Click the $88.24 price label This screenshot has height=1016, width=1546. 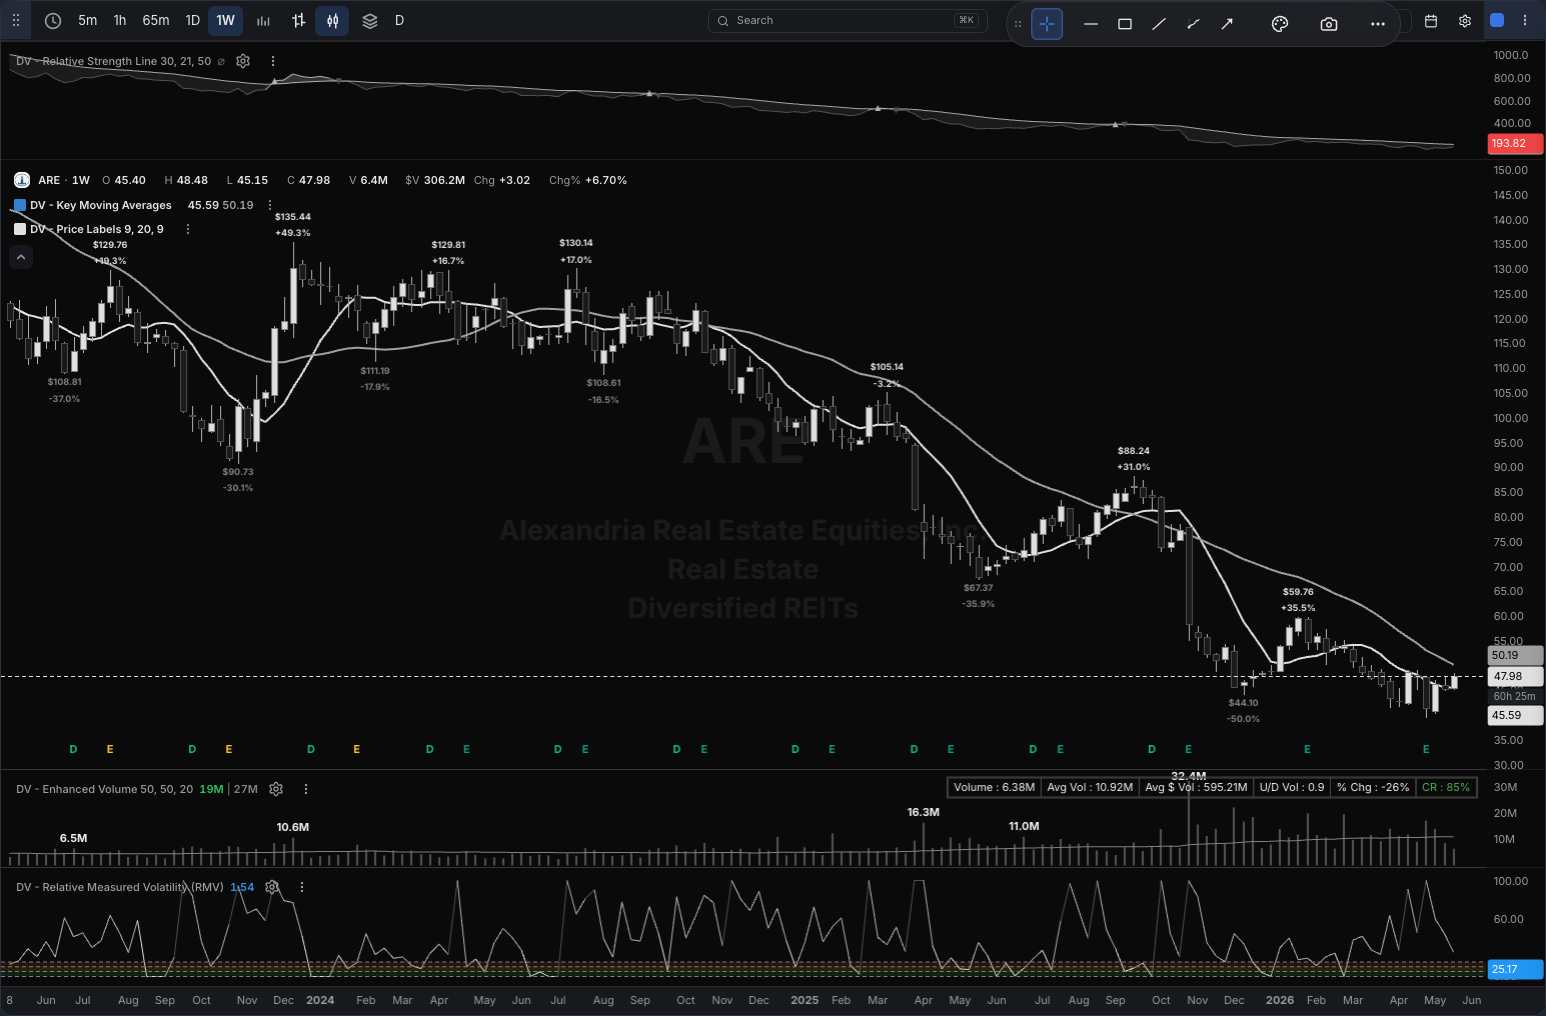tap(1134, 451)
